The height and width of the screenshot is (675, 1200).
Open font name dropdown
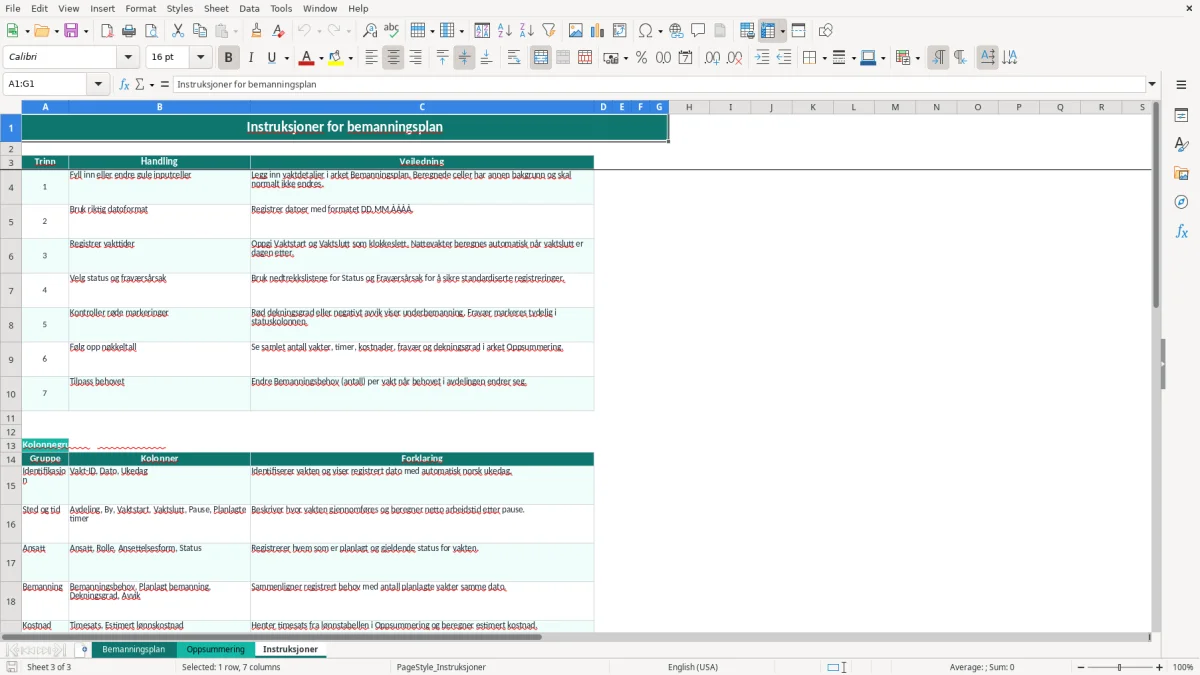click(126, 58)
